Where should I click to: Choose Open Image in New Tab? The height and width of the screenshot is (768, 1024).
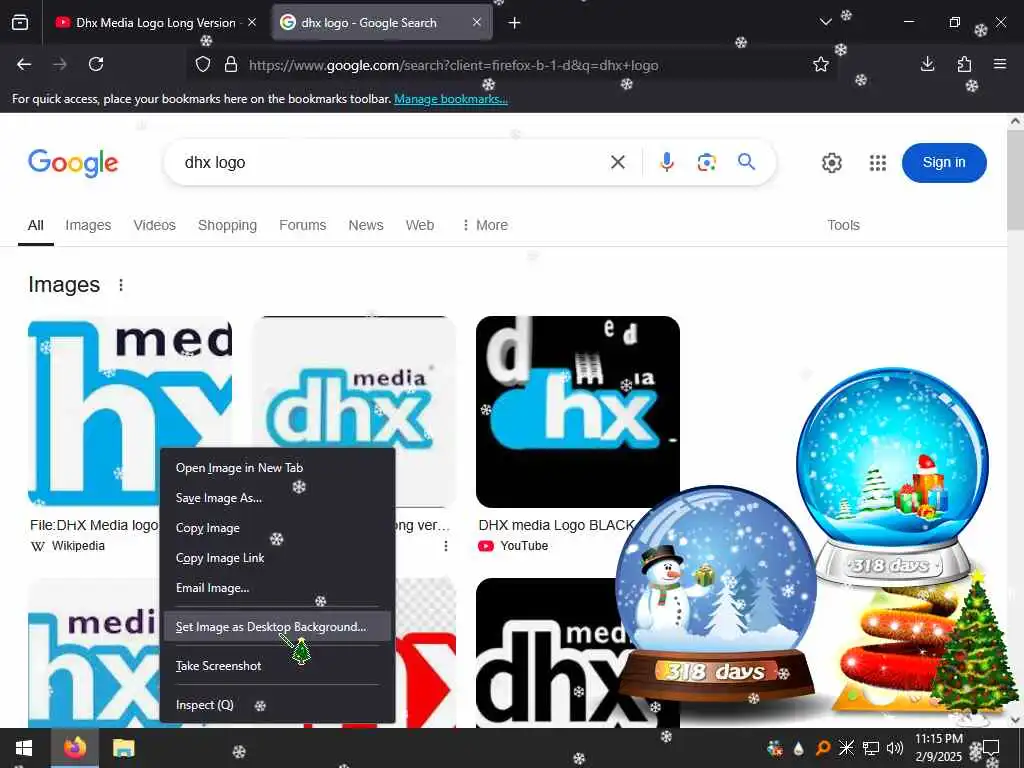(x=278, y=468)
